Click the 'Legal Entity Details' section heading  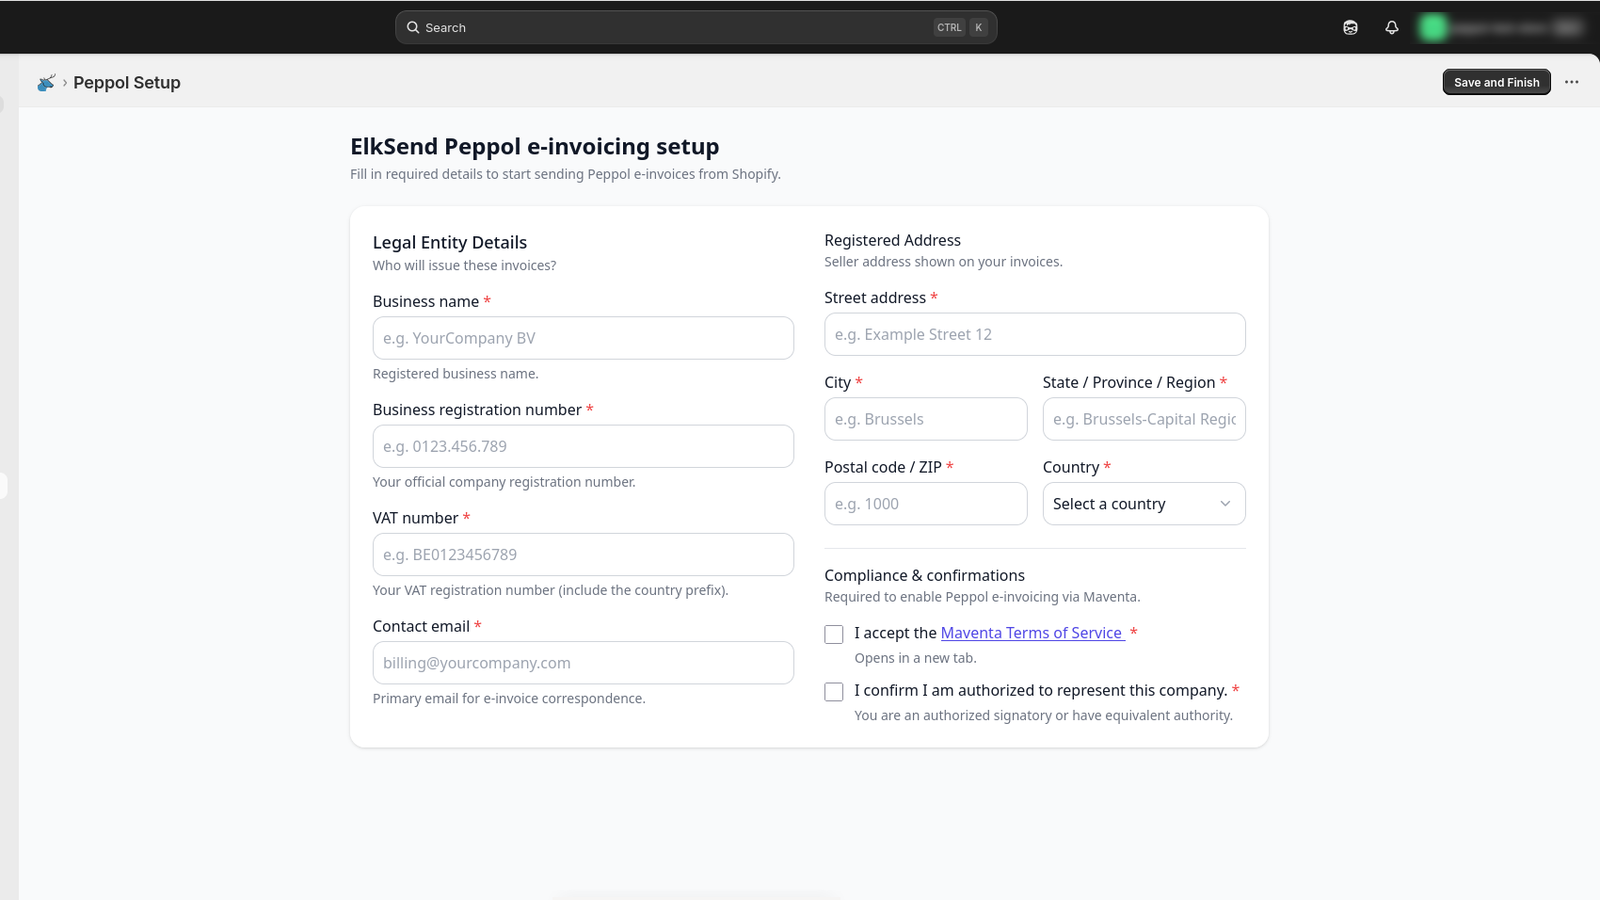[450, 242]
